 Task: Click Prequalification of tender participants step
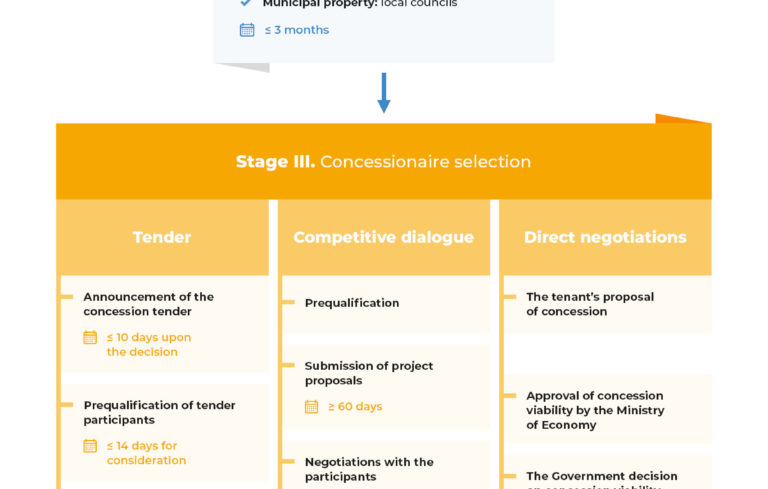[x=159, y=412]
